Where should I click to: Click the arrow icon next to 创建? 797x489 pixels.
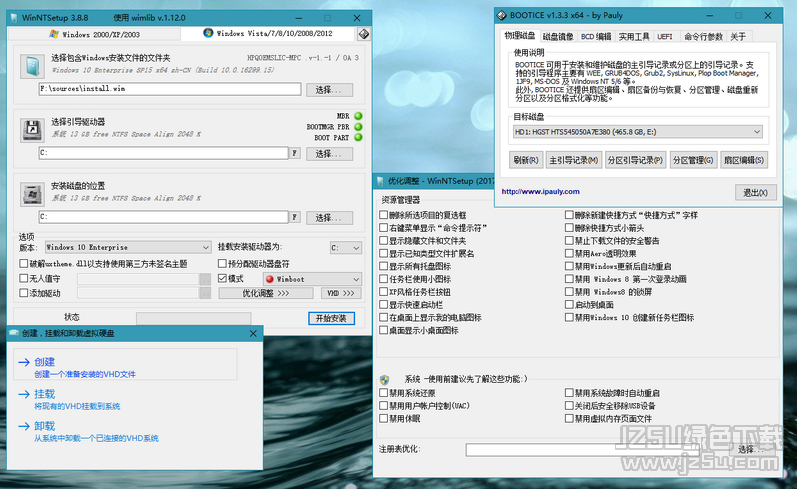[24, 362]
